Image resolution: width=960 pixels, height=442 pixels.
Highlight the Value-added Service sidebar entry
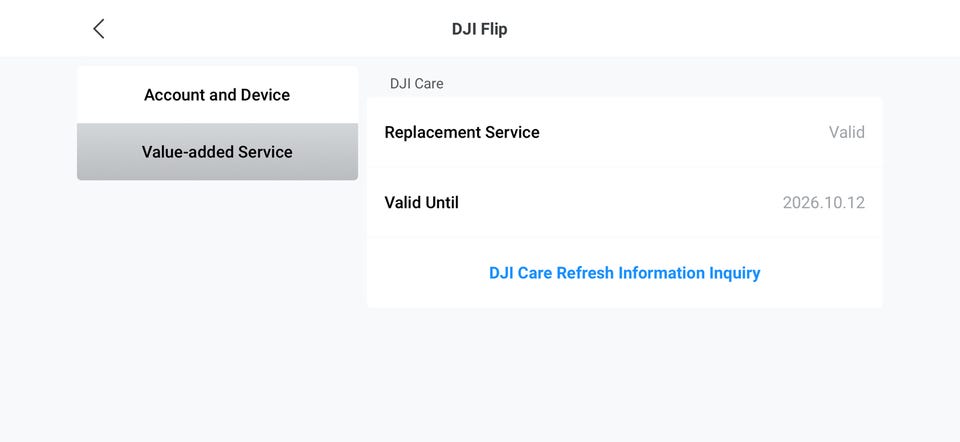point(217,152)
